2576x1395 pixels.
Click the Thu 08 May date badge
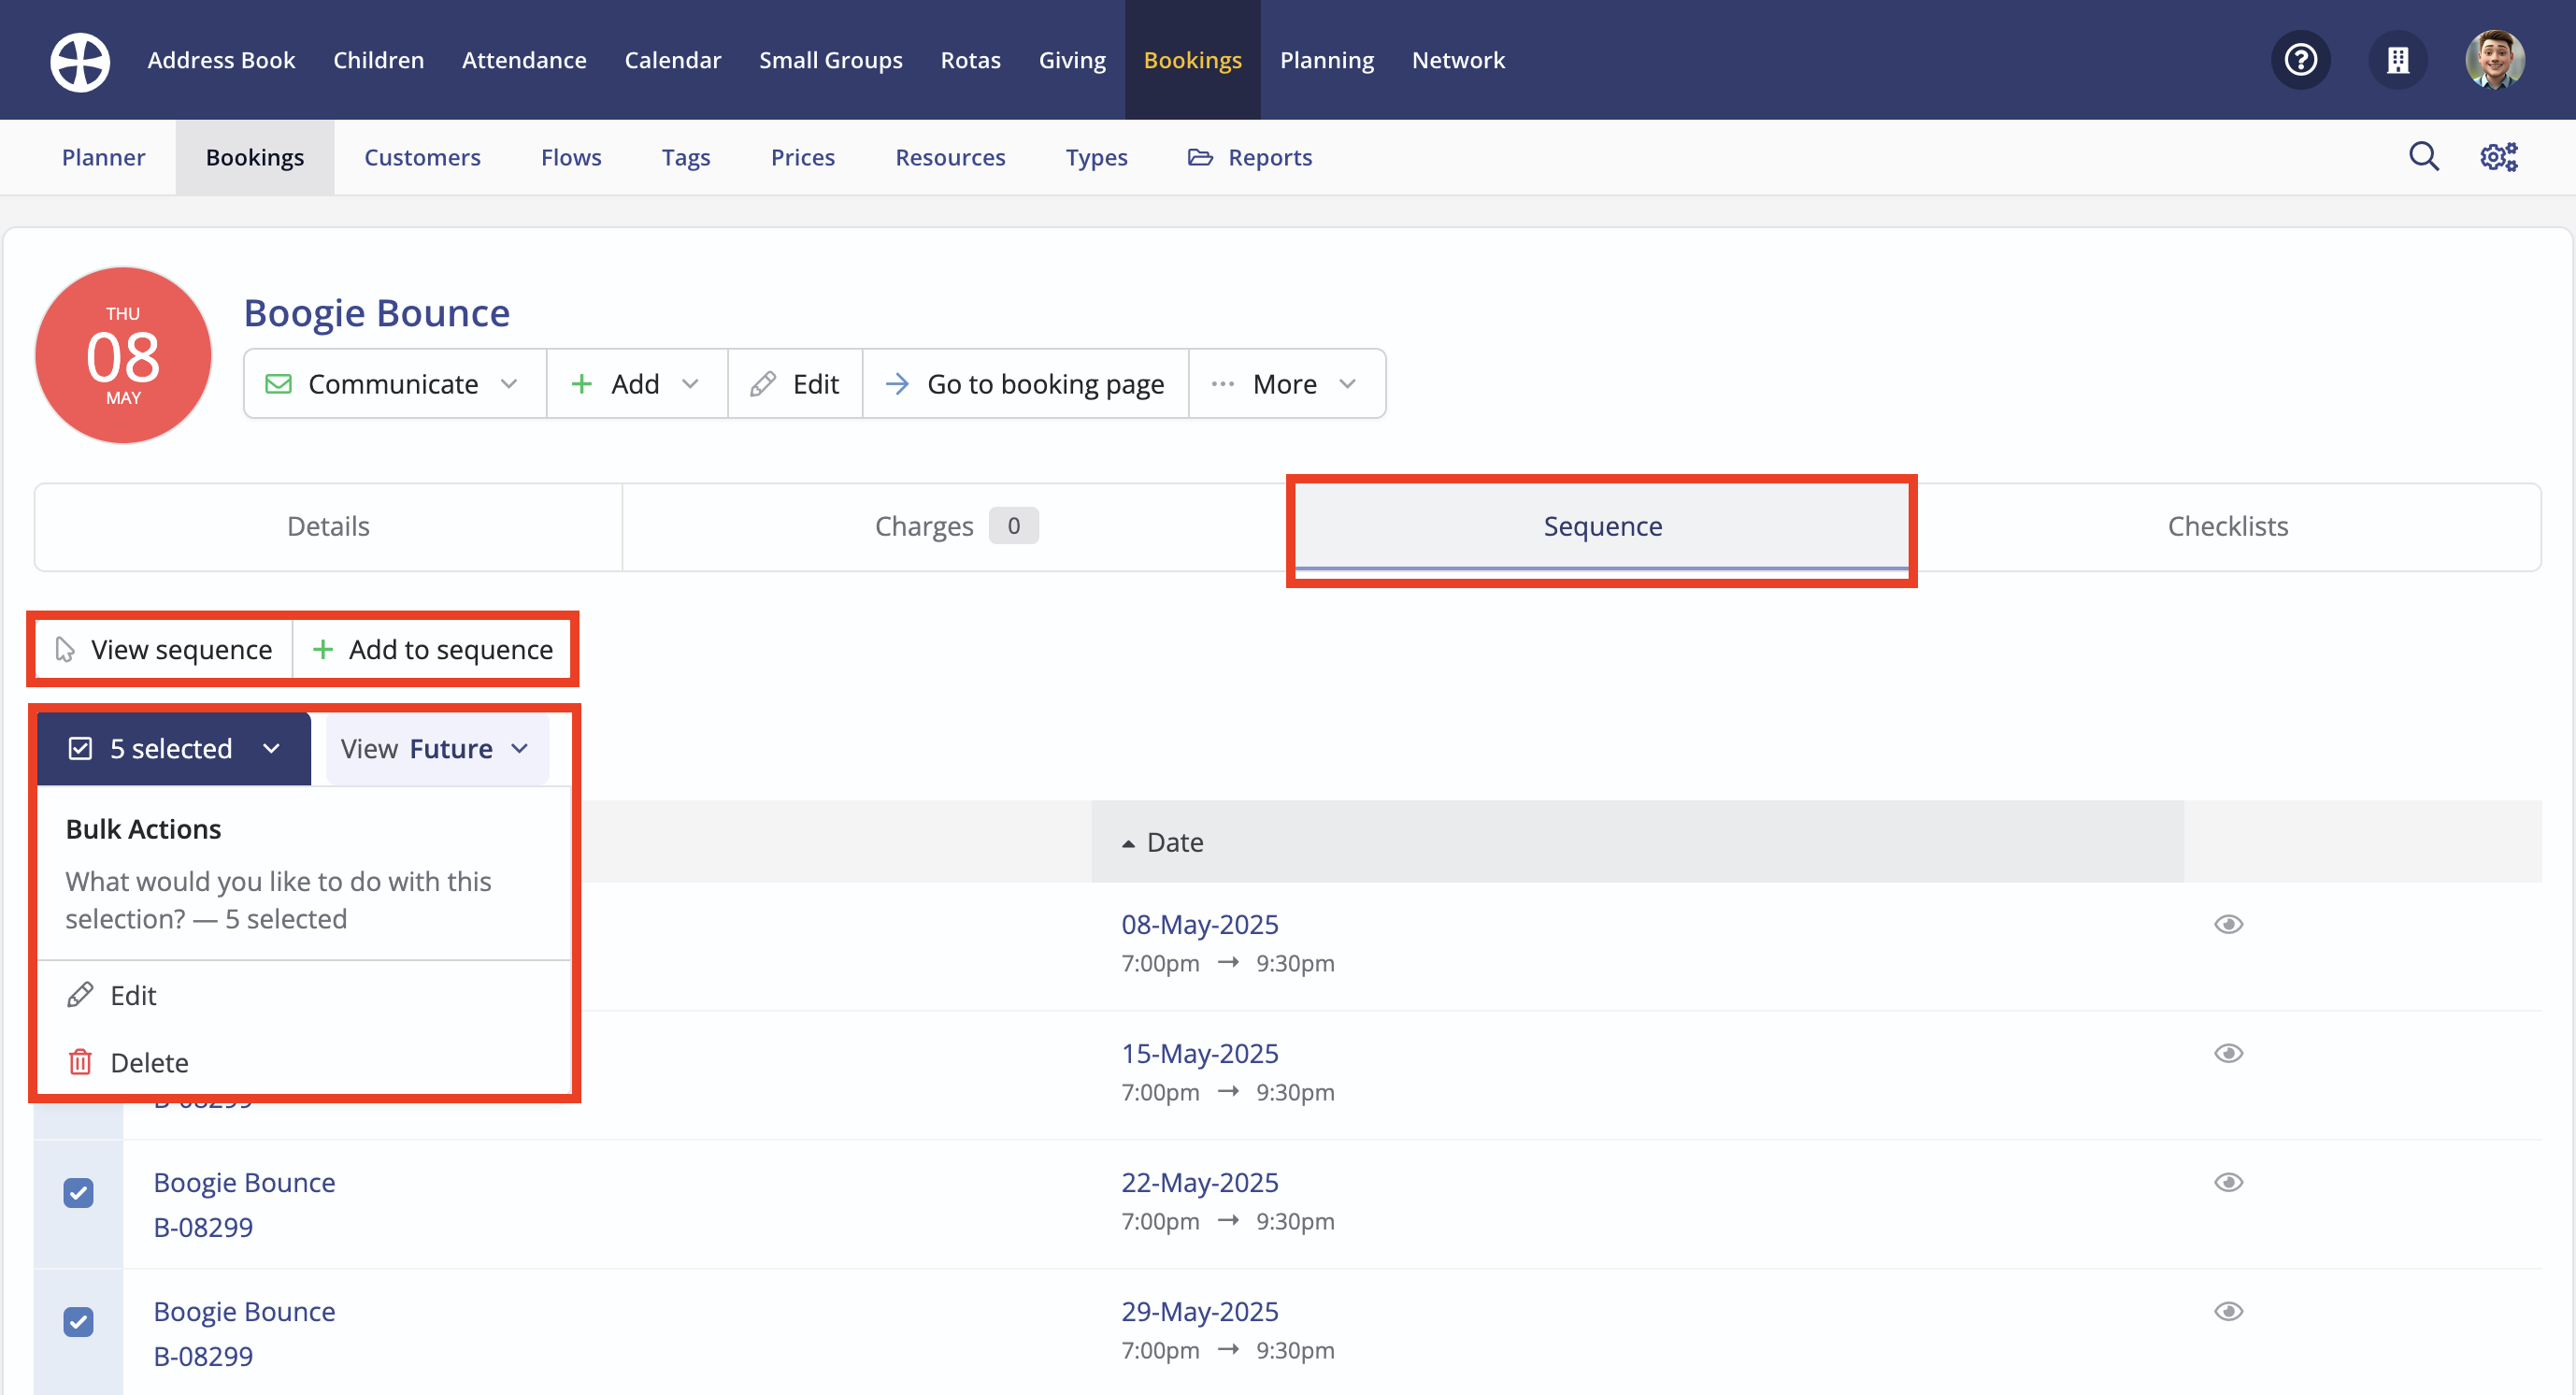click(123, 355)
